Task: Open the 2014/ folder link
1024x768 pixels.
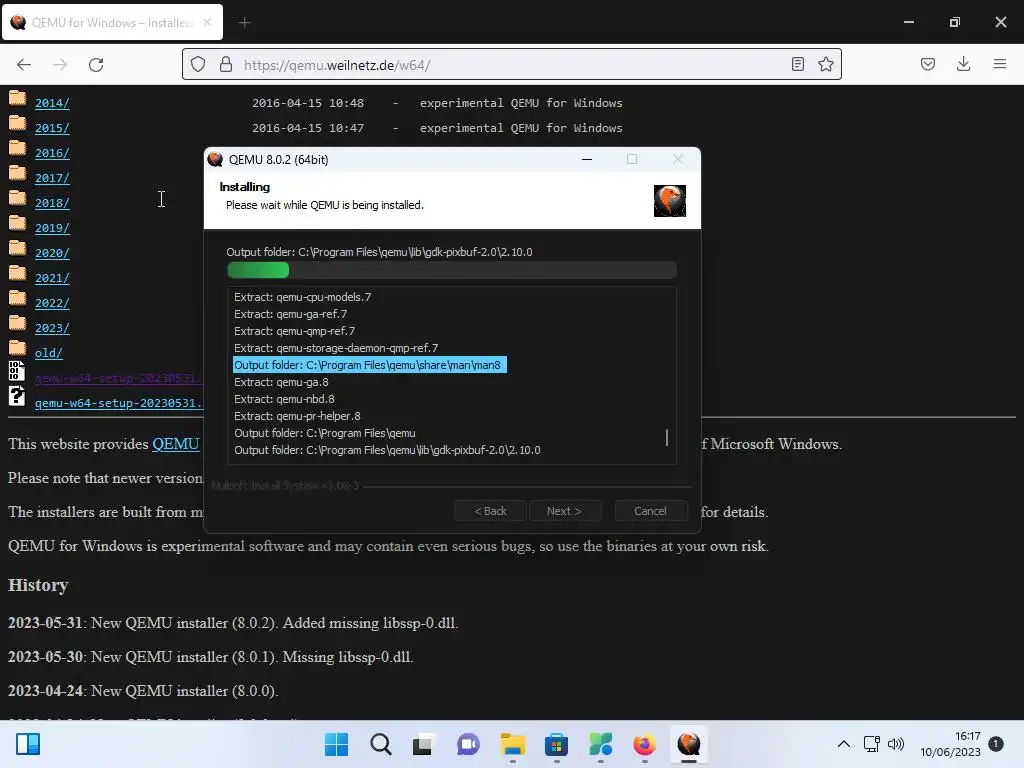Action: pyautogui.click(x=52, y=103)
